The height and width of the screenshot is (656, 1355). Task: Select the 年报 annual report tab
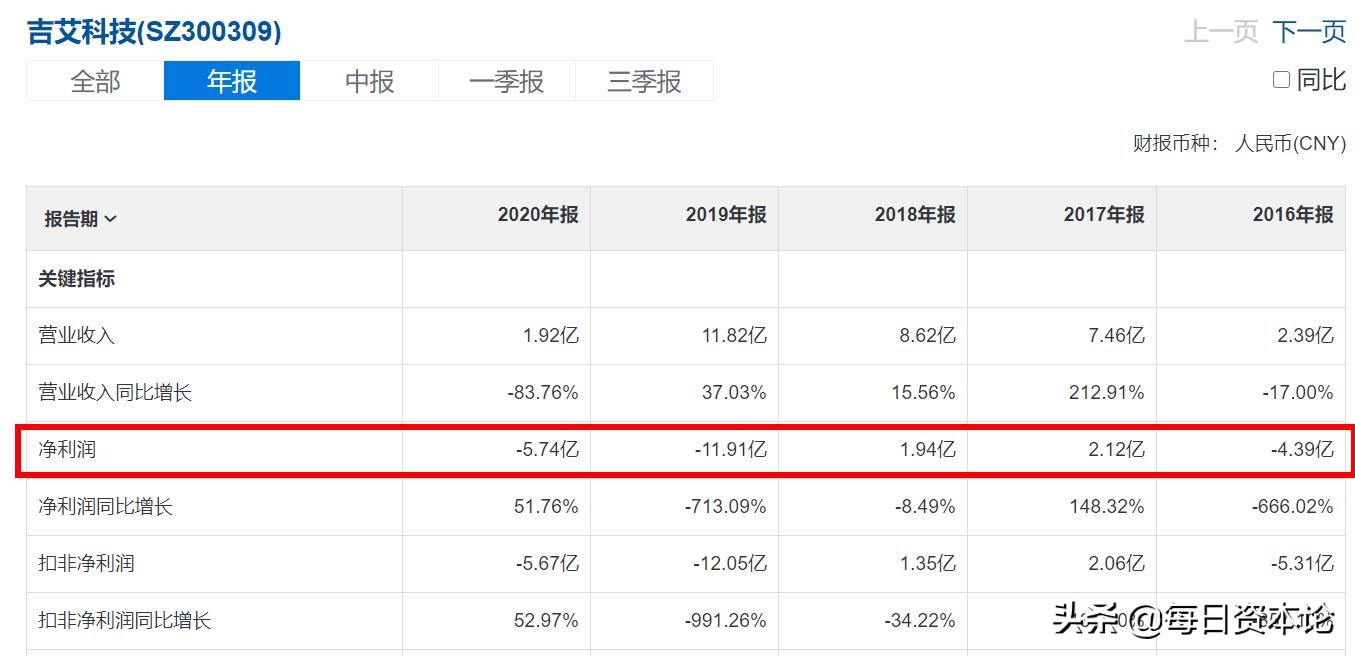(x=231, y=82)
